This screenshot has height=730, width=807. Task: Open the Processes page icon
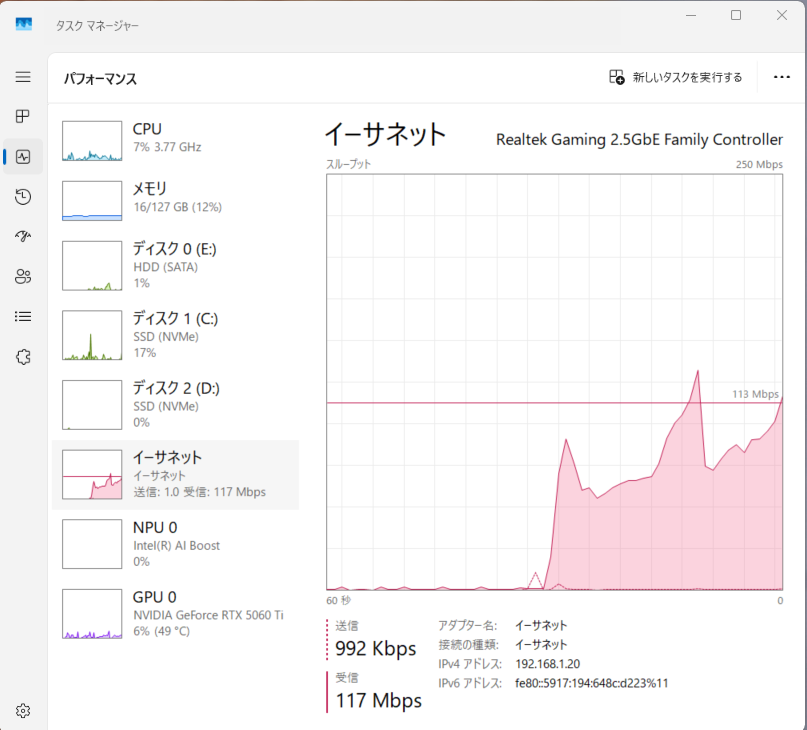[x=21, y=116]
